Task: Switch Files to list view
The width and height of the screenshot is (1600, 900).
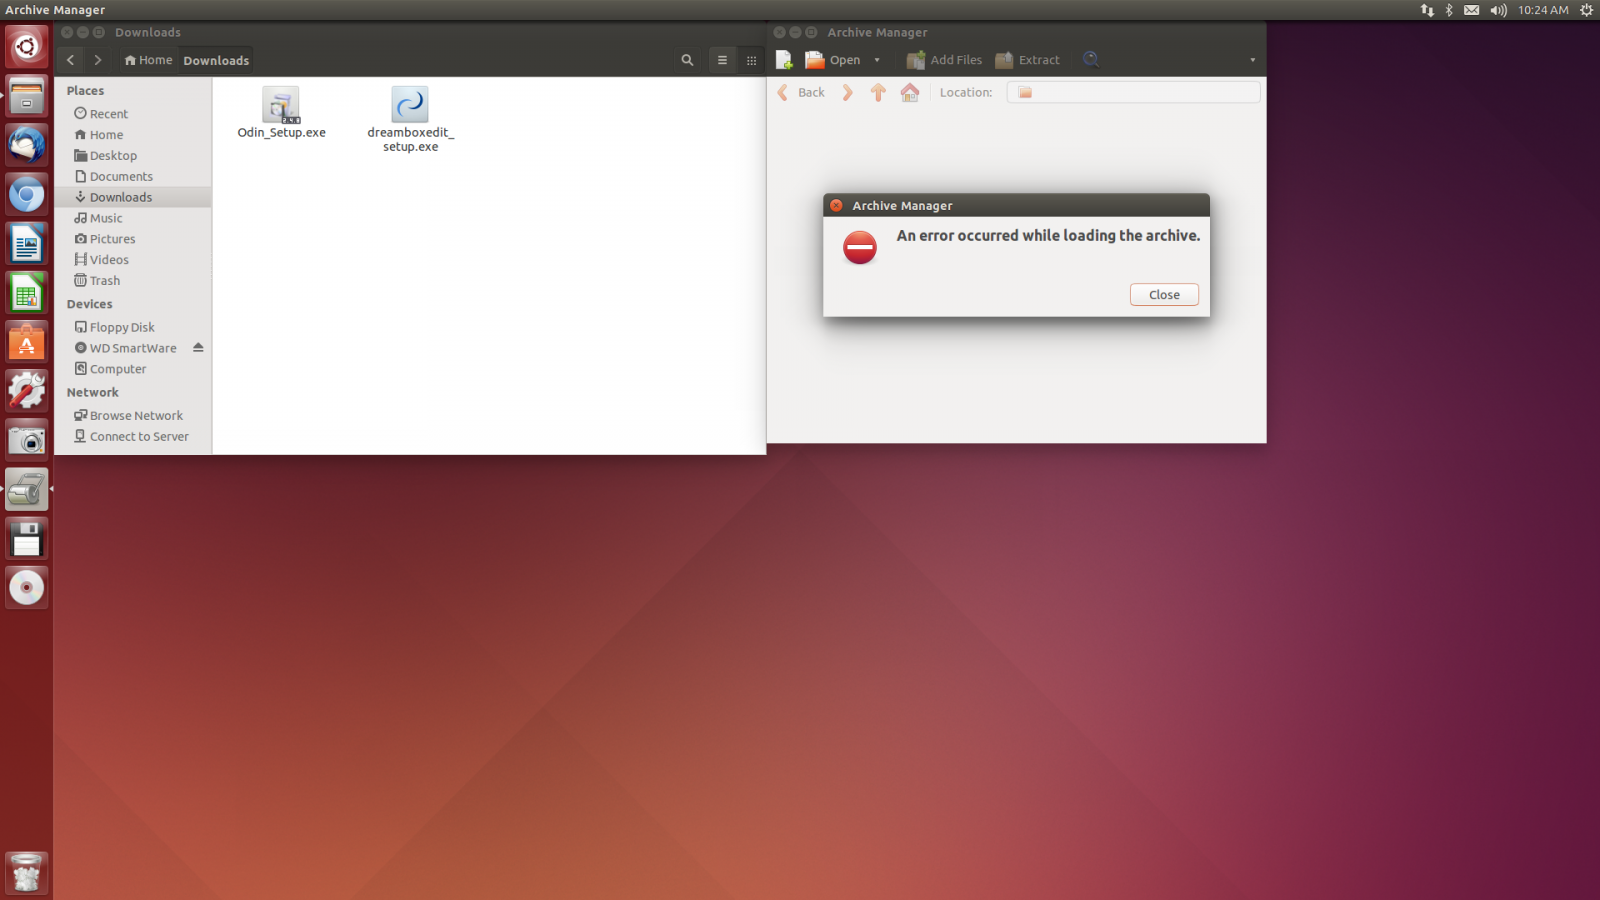Action: [722, 60]
